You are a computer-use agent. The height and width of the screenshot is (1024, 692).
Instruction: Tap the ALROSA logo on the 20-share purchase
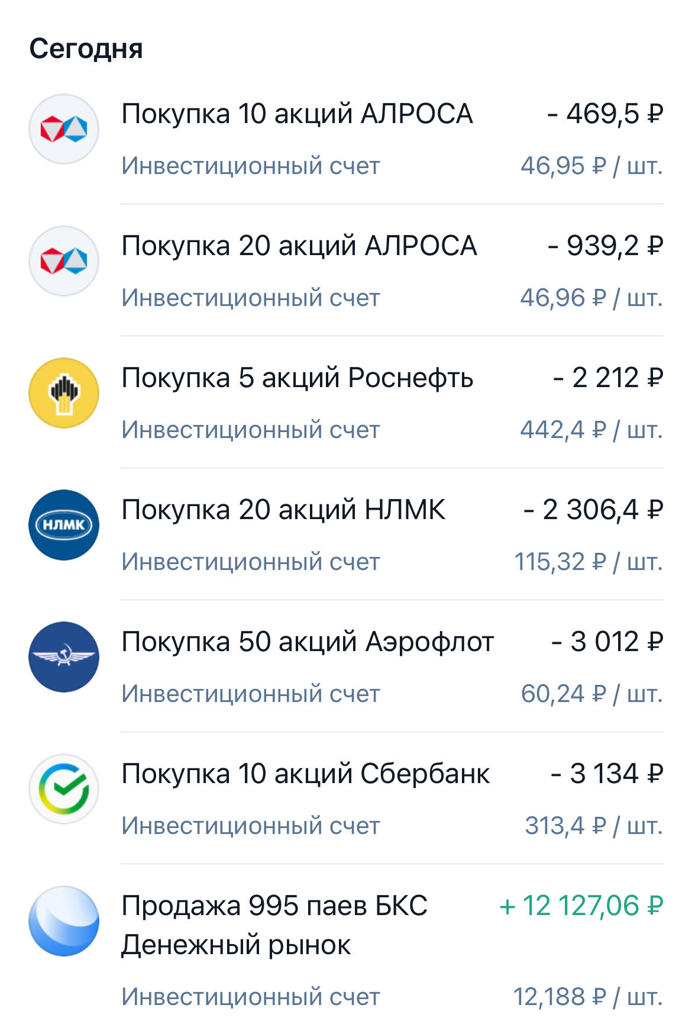click(x=64, y=261)
